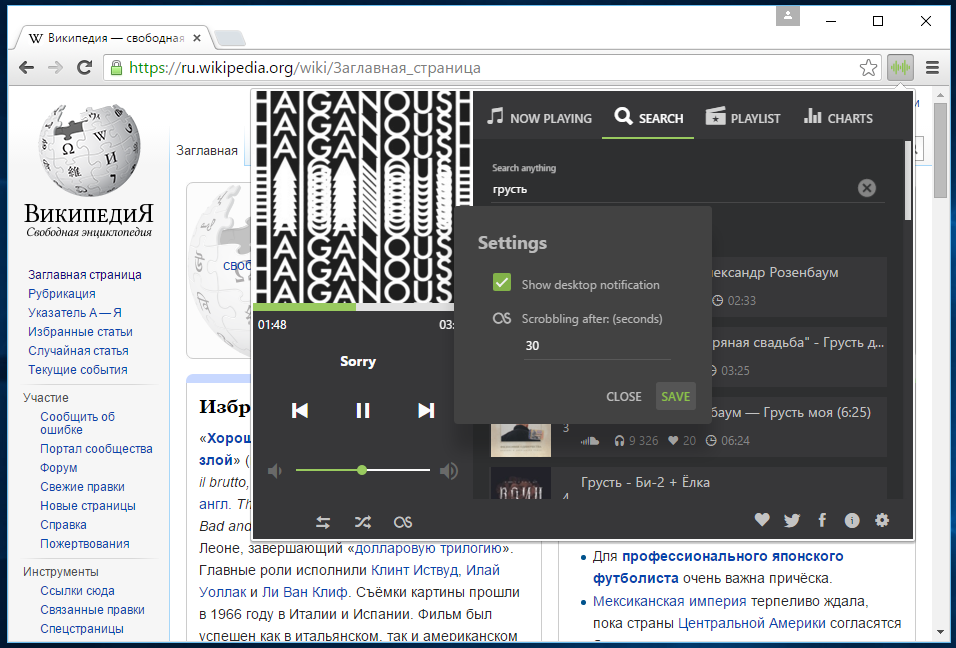
Task: Switch to the Now Playing tab
Action: (540, 118)
